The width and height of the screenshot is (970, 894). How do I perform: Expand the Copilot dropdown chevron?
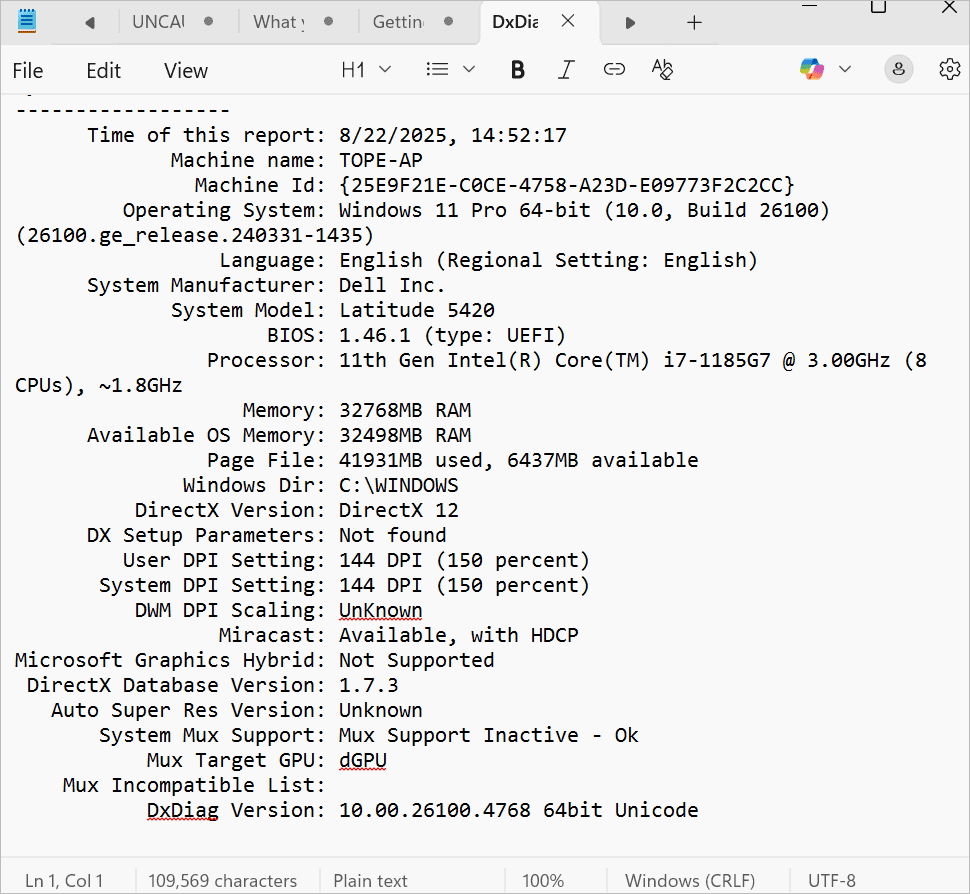845,69
